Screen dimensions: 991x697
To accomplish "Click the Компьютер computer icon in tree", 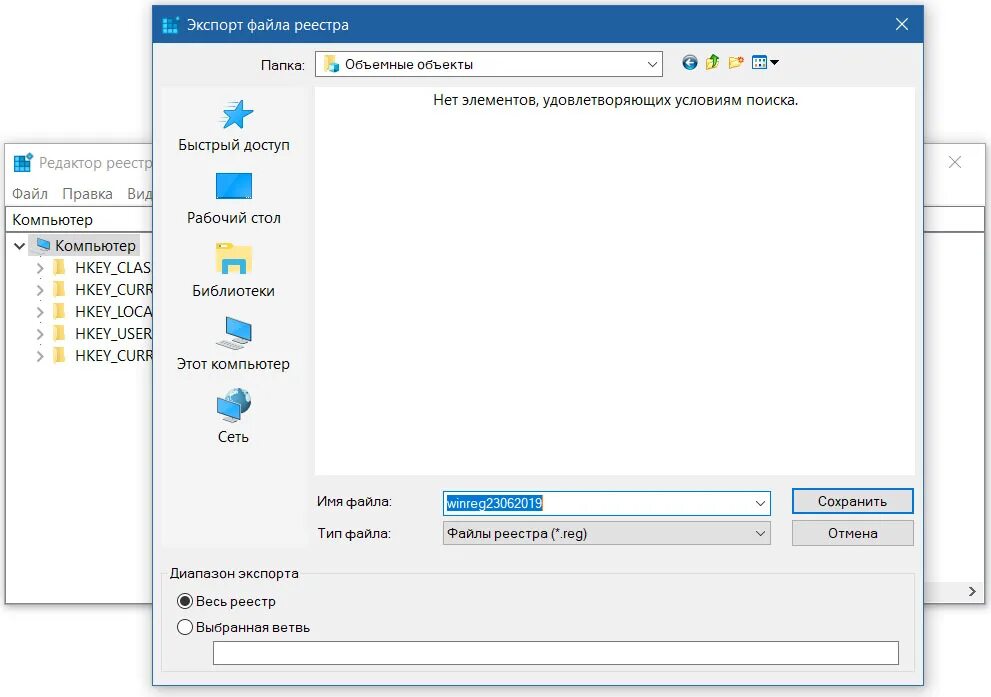I will 43,245.
